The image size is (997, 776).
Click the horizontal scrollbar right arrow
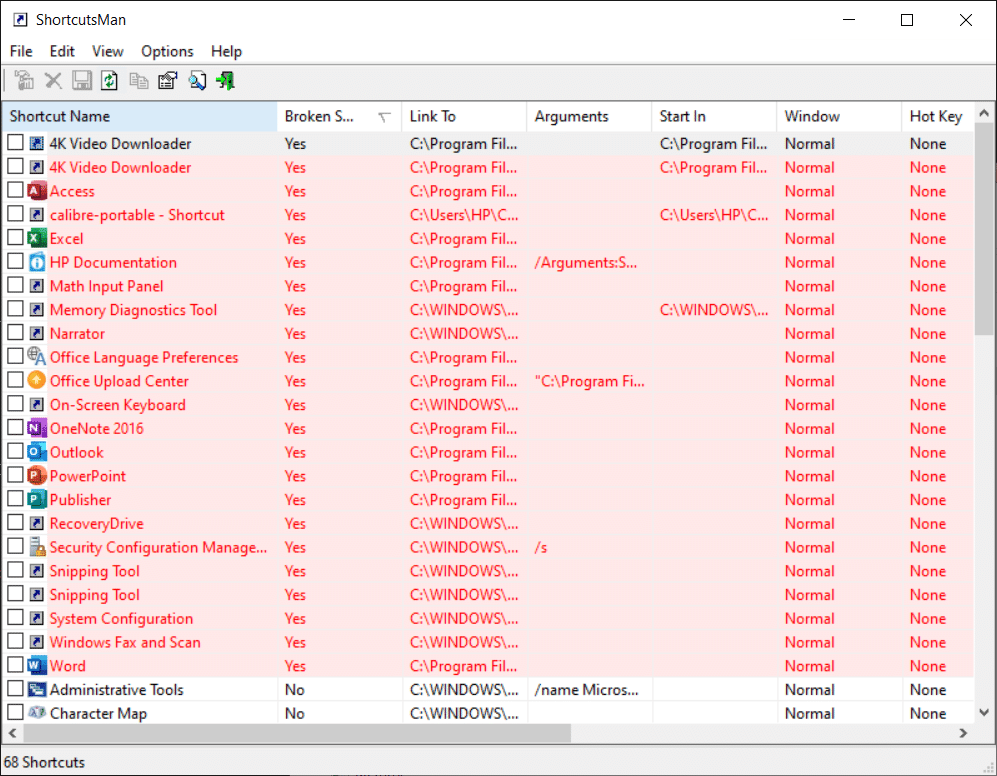[963, 733]
